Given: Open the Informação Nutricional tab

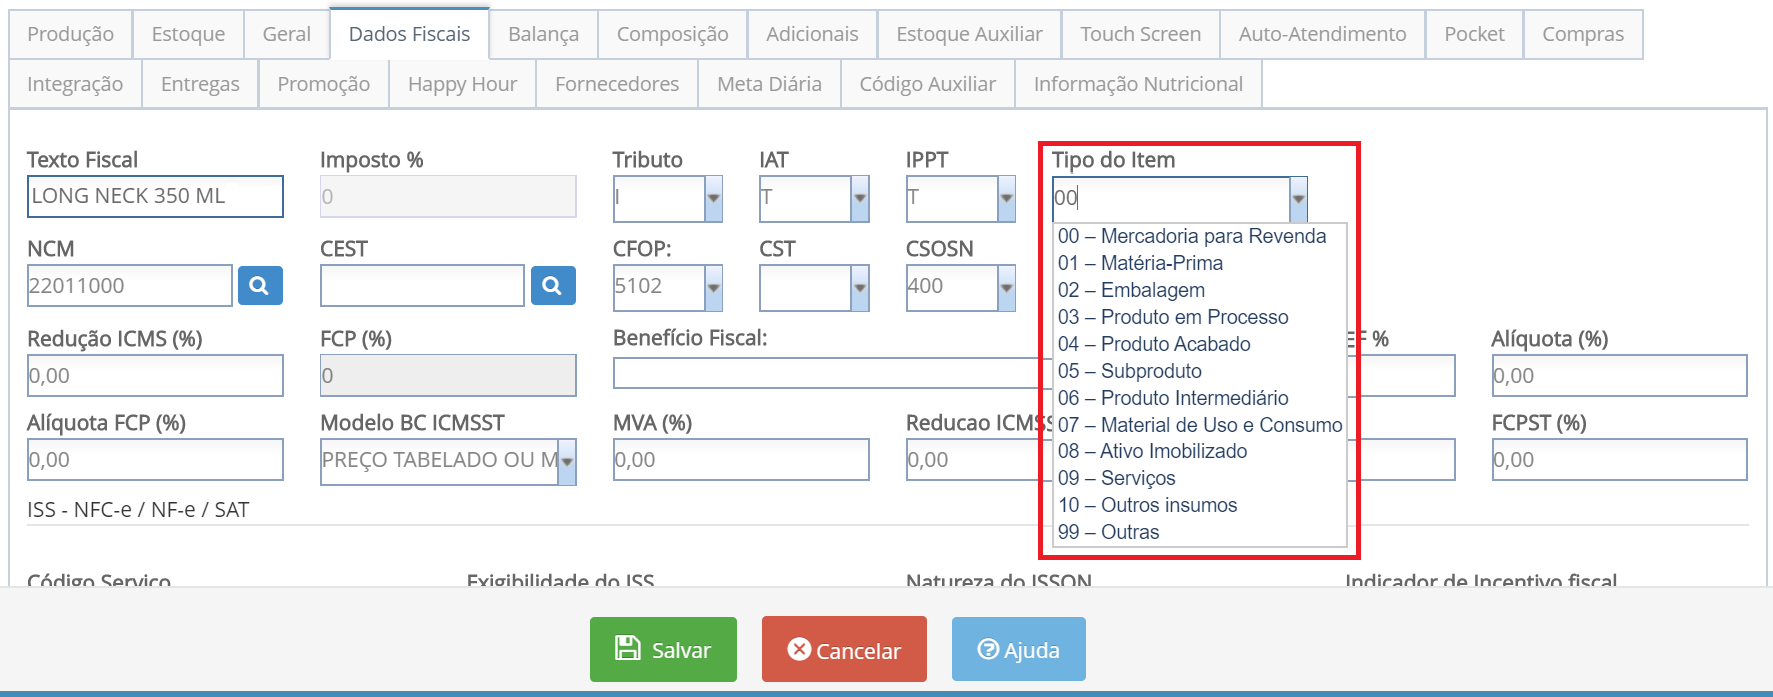Looking at the screenshot, I should point(1138,84).
